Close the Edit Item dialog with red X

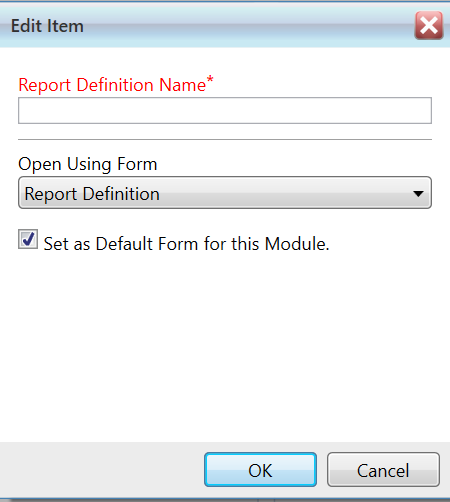pyautogui.click(x=429, y=26)
